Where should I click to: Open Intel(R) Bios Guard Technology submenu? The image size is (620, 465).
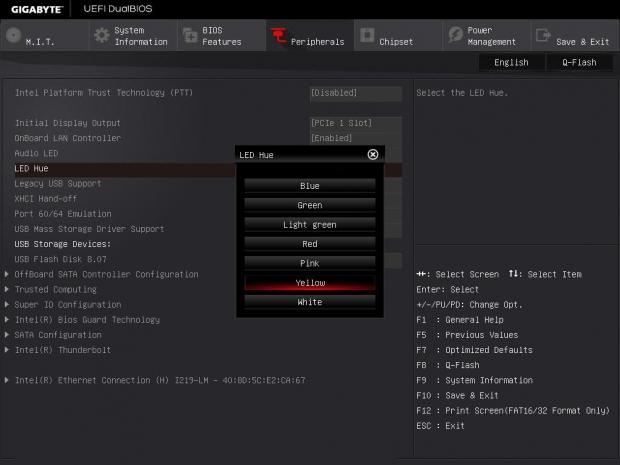(x=87, y=319)
